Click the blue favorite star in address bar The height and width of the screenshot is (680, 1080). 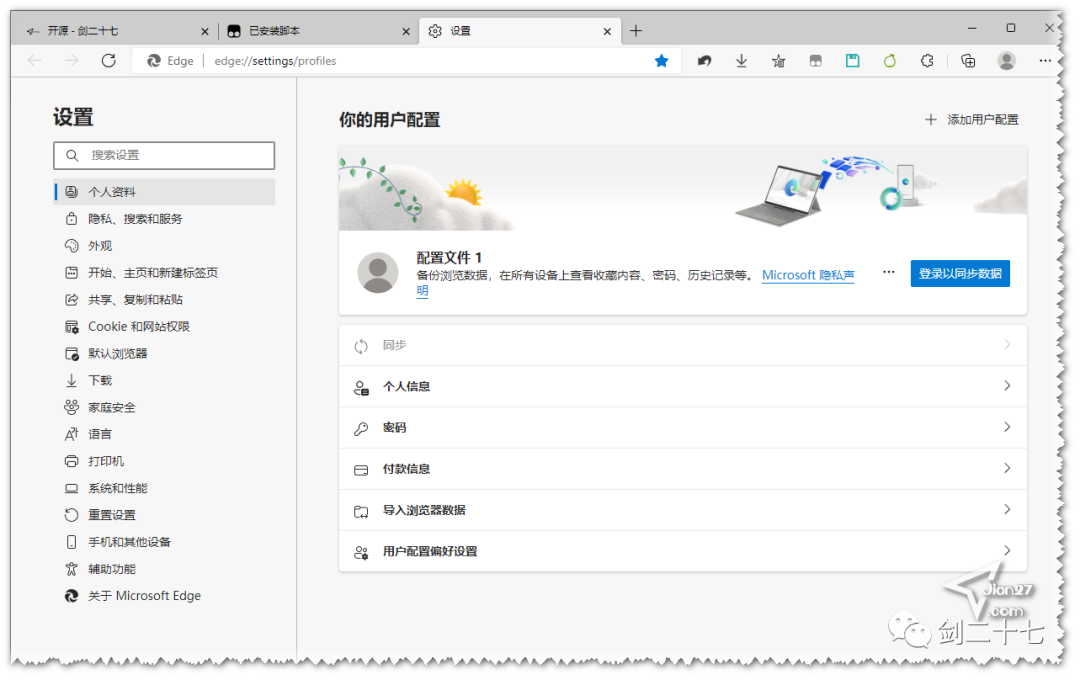(x=661, y=61)
